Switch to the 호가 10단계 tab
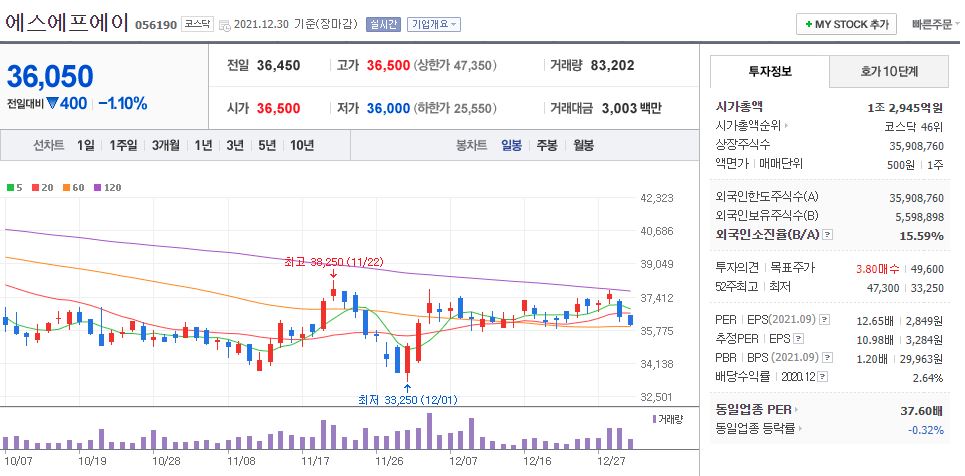This screenshot has height=476, width=965. point(889,71)
